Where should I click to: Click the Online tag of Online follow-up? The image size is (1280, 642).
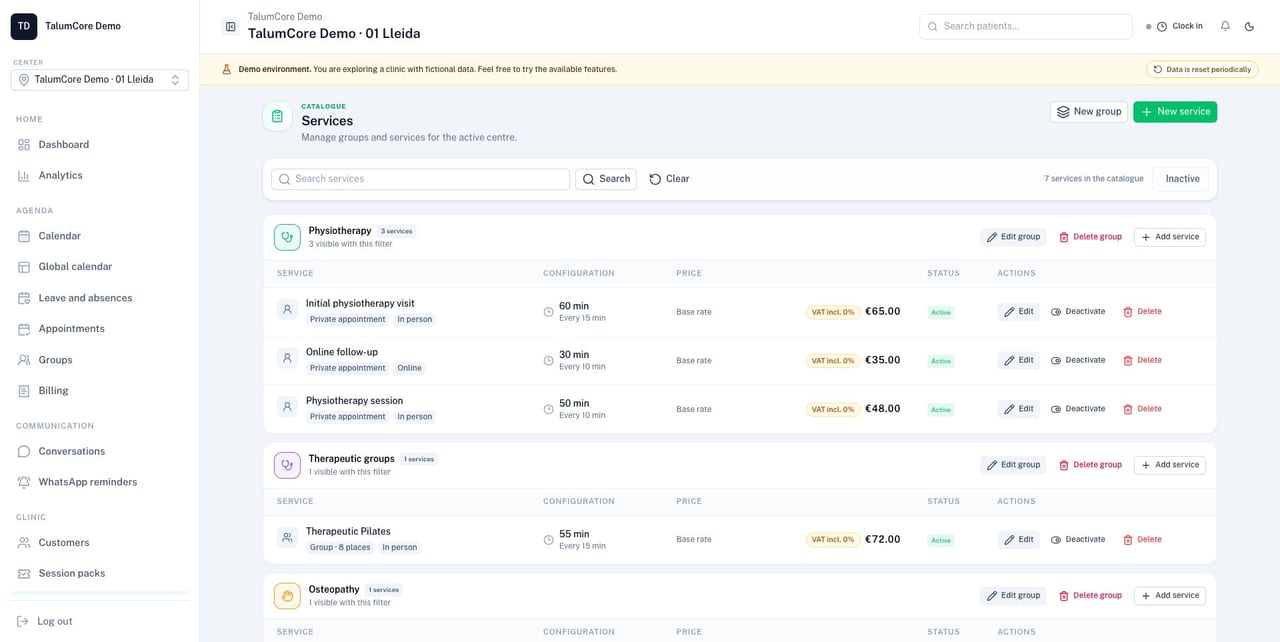[410, 368]
